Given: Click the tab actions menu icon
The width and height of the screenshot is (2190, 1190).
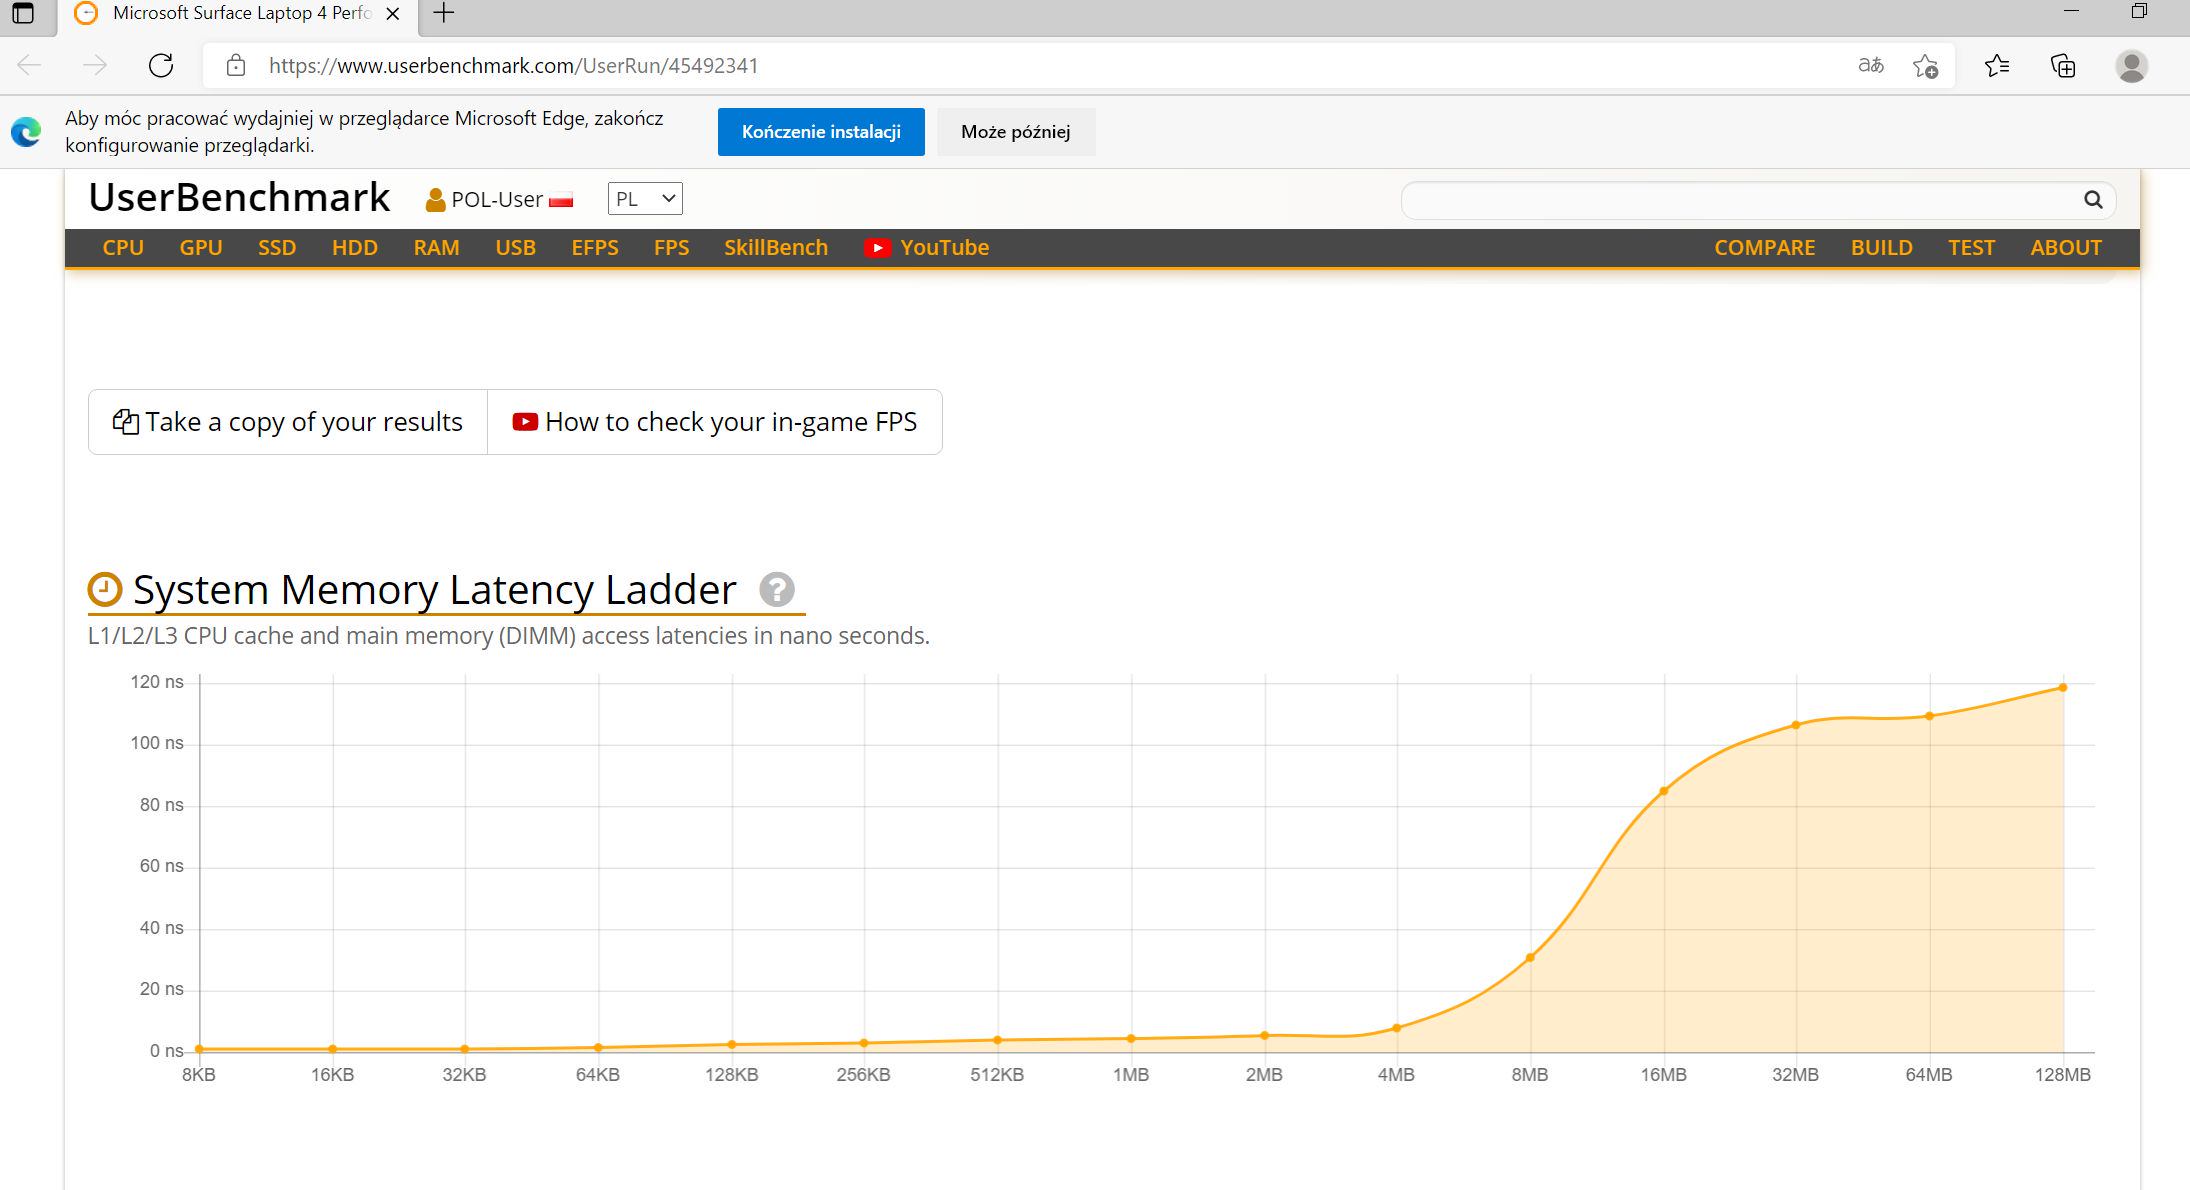Looking at the screenshot, I should 22,13.
